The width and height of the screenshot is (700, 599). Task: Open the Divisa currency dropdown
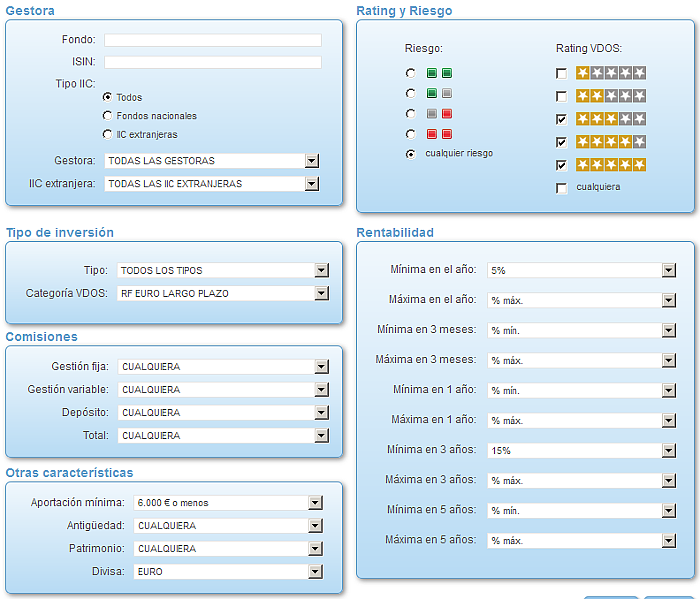[x=228, y=572]
